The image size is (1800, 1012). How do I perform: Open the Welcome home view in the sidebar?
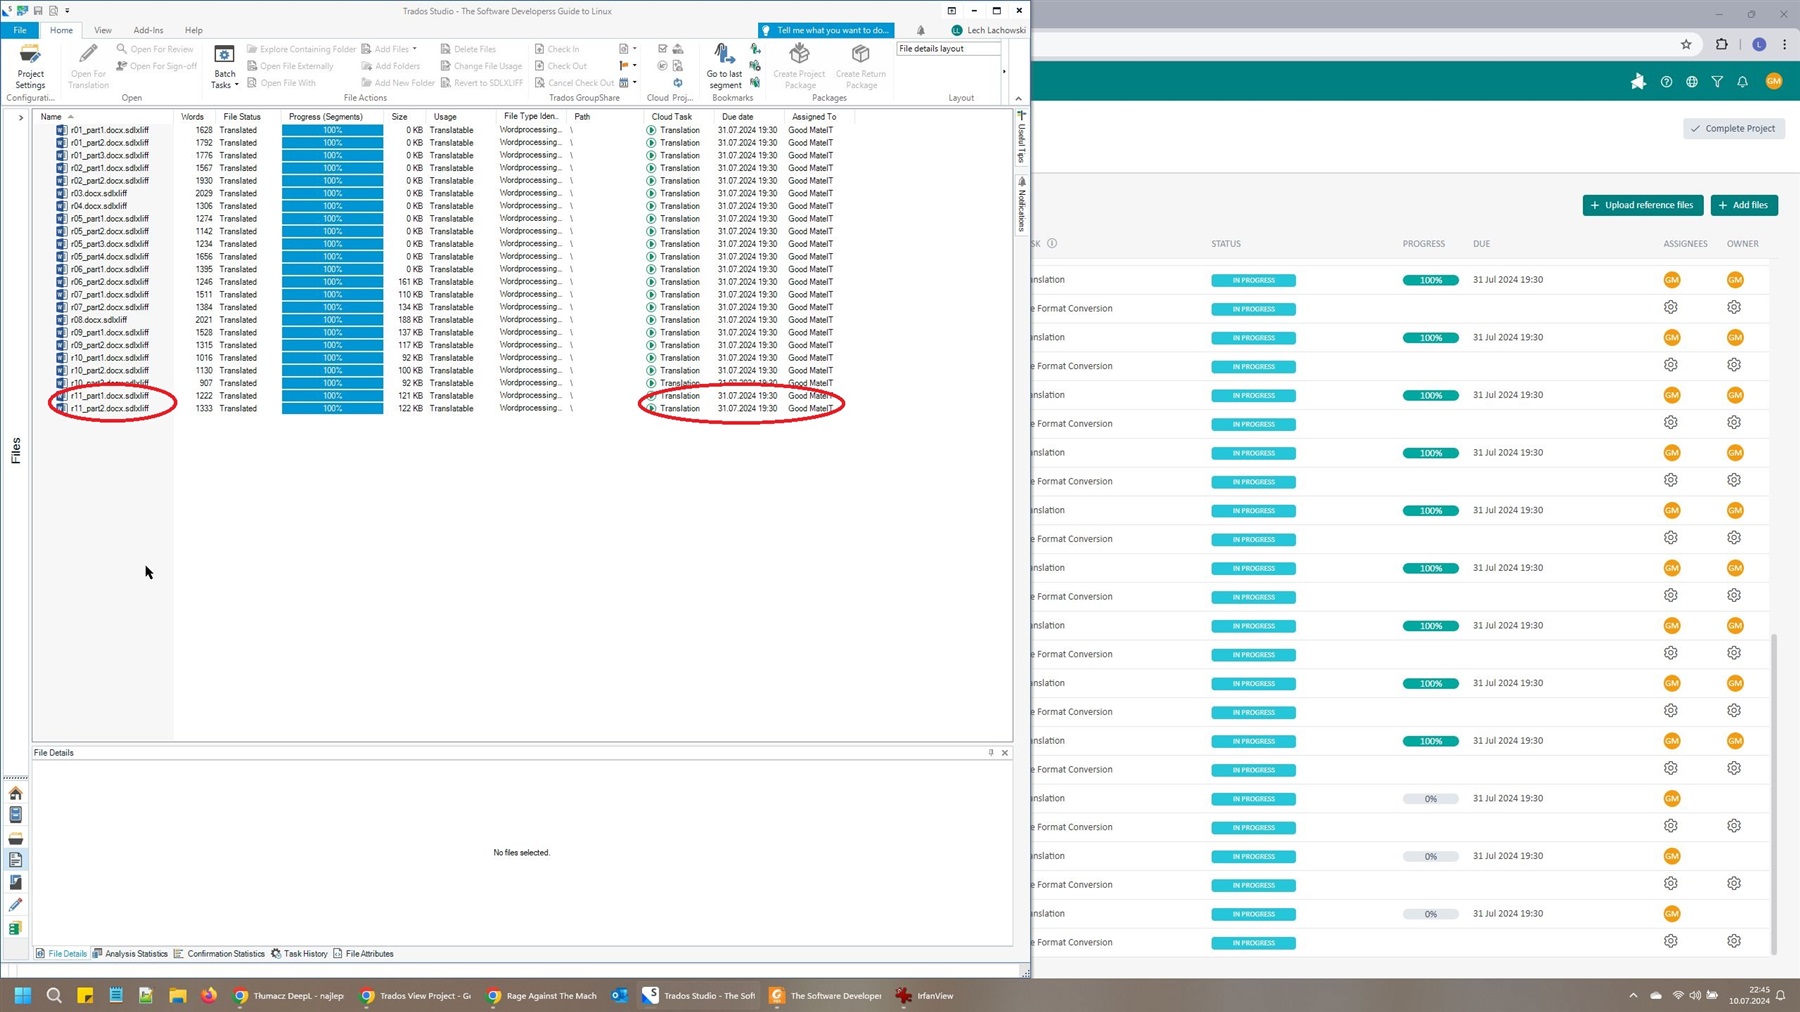pyautogui.click(x=15, y=793)
